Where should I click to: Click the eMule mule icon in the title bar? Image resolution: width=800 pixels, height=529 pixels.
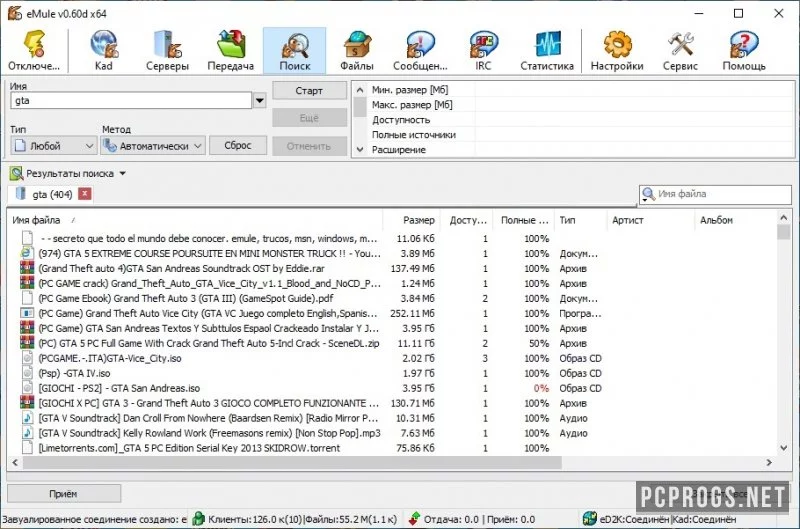14,13
